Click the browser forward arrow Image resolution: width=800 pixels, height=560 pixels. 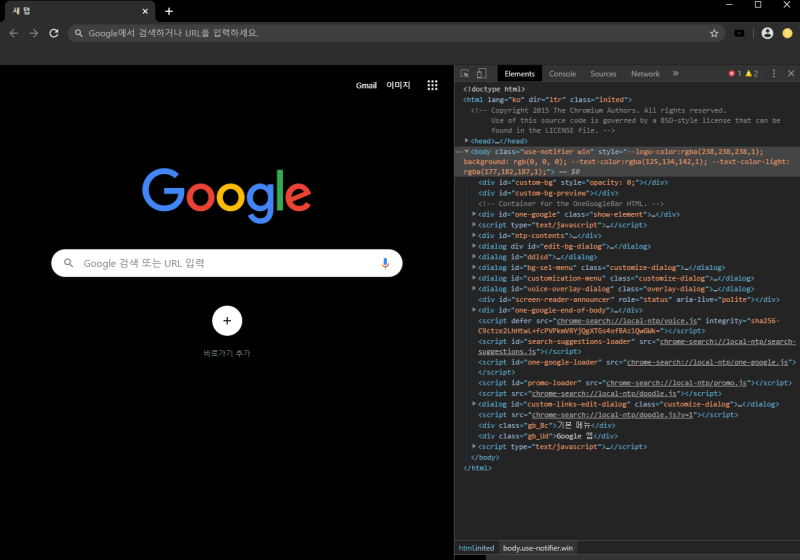click(x=34, y=33)
